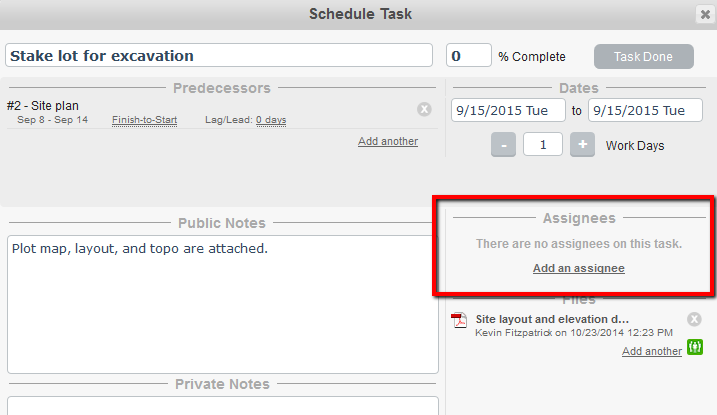Edit the Lag/Lead 0 days value
The height and width of the screenshot is (415, 717).
click(271, 120)
